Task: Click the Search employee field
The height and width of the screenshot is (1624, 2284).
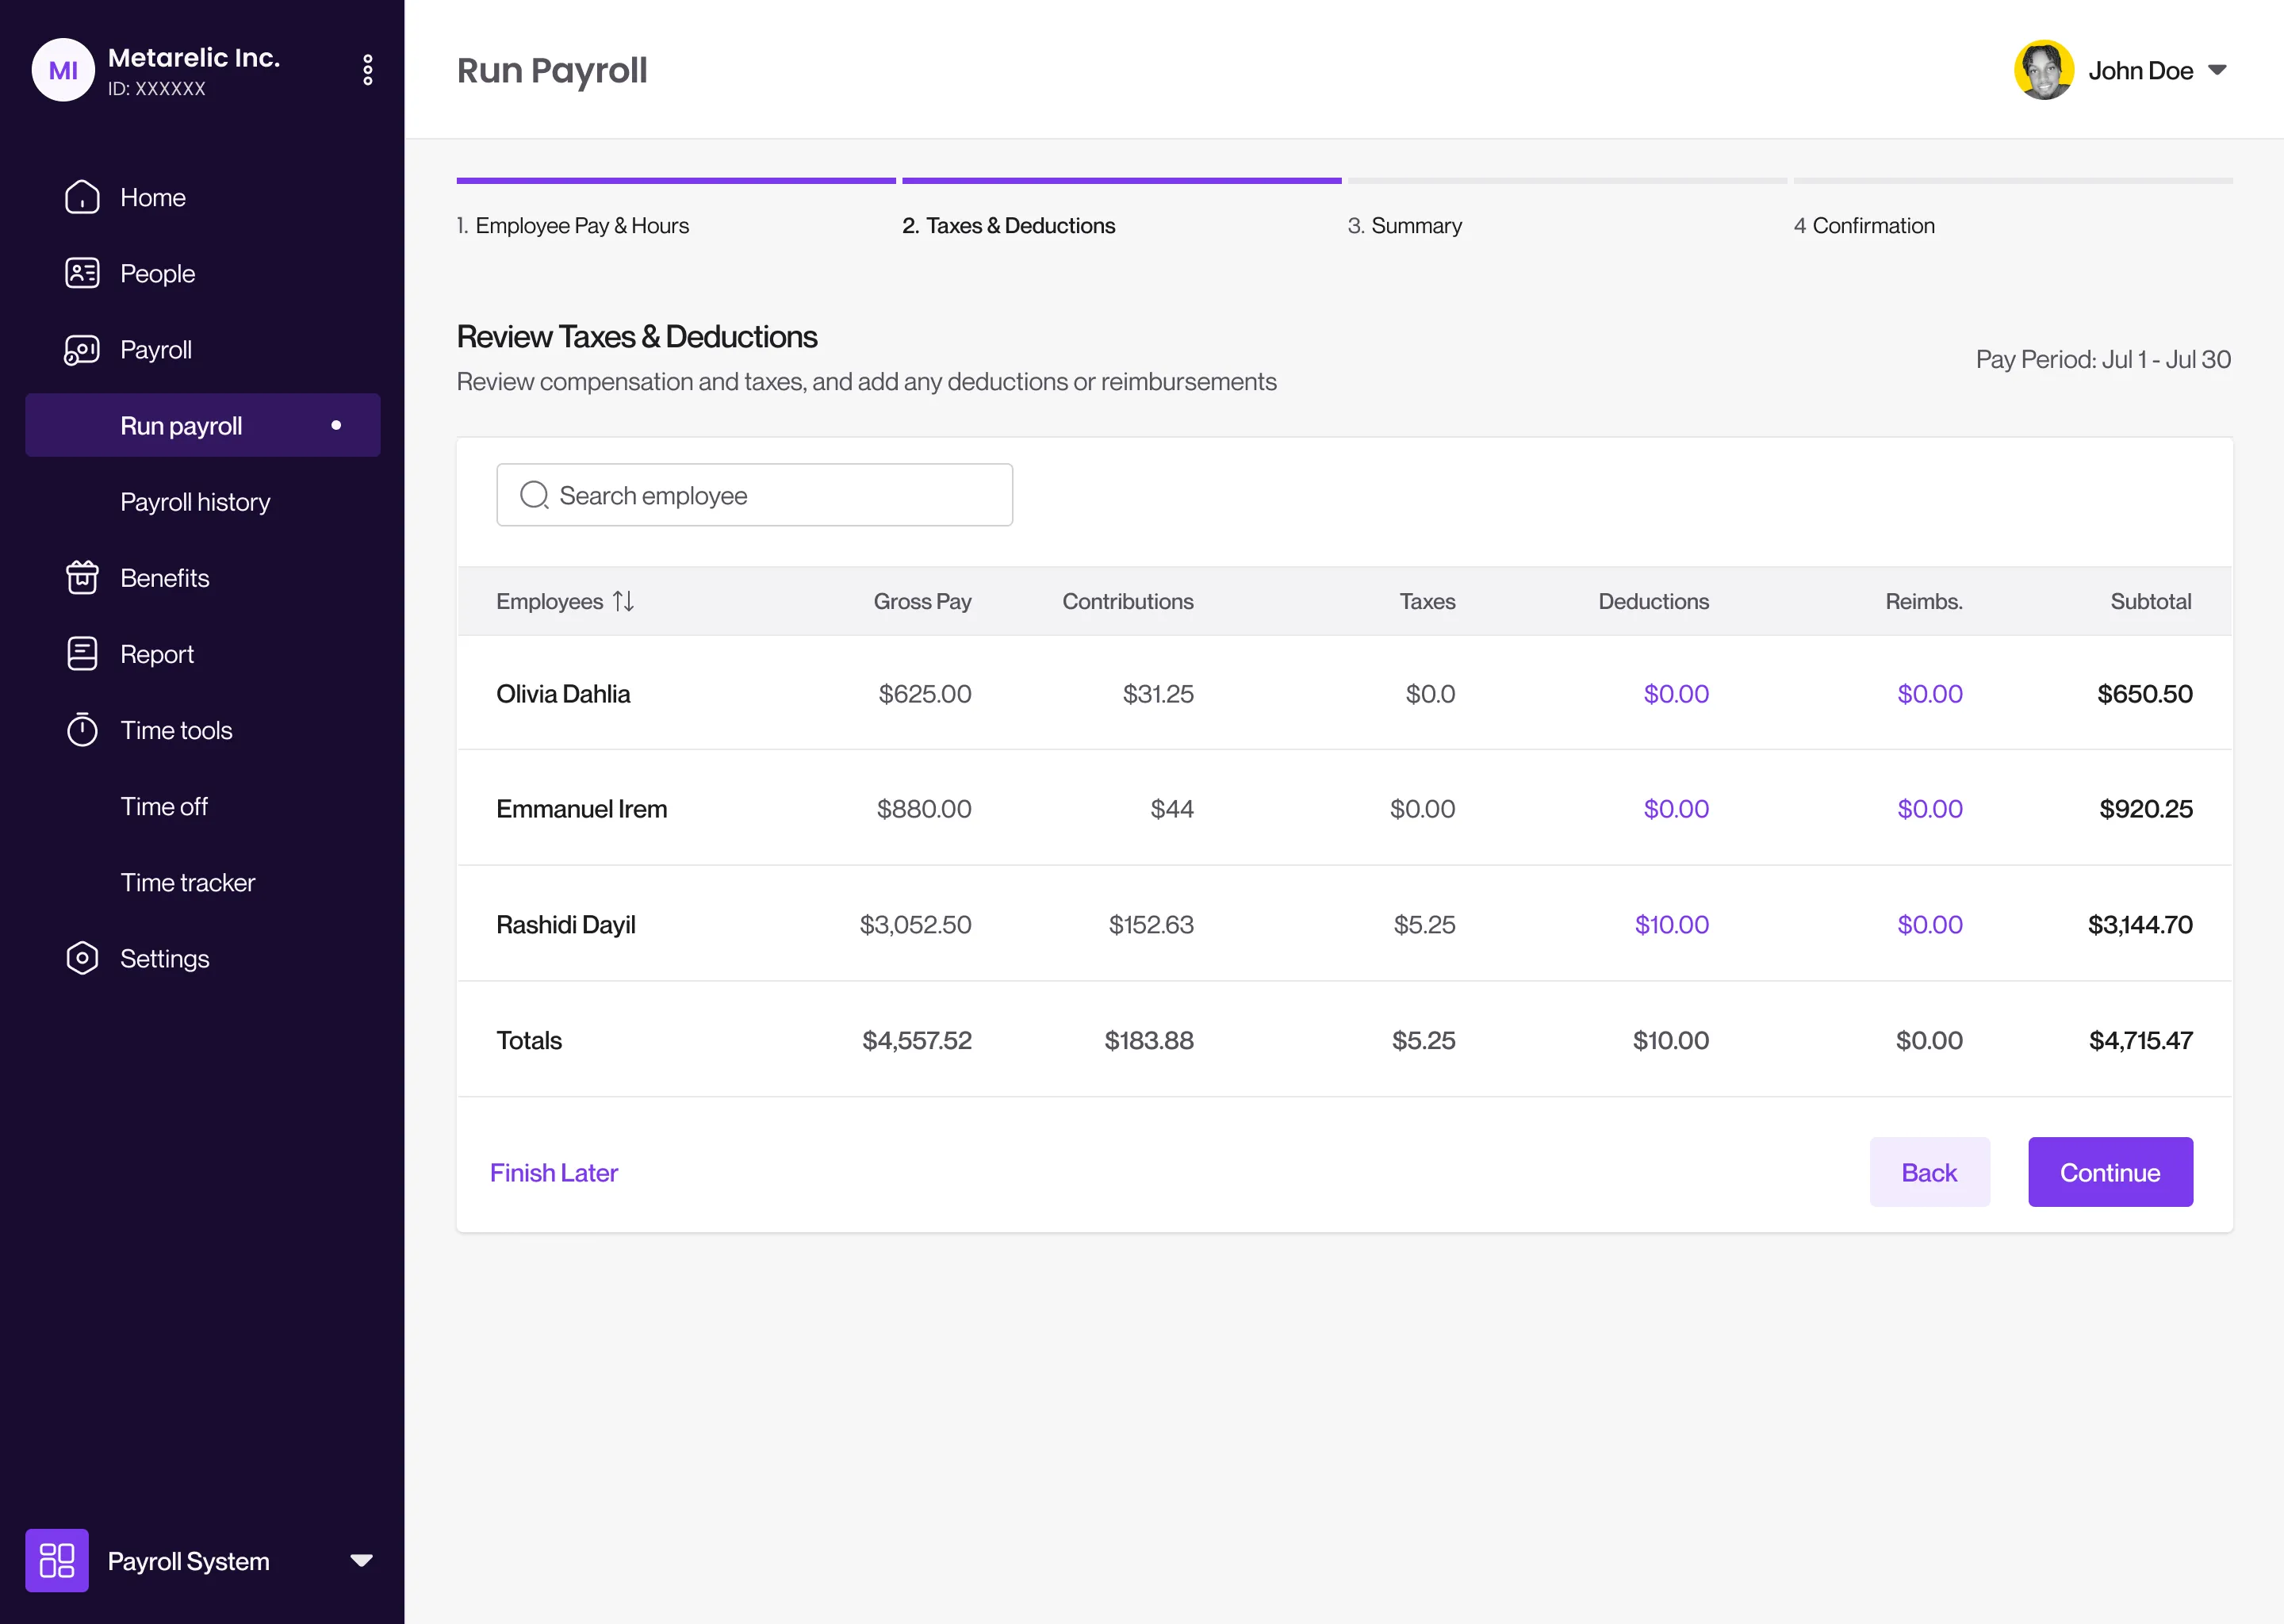Action: point(755,495)
